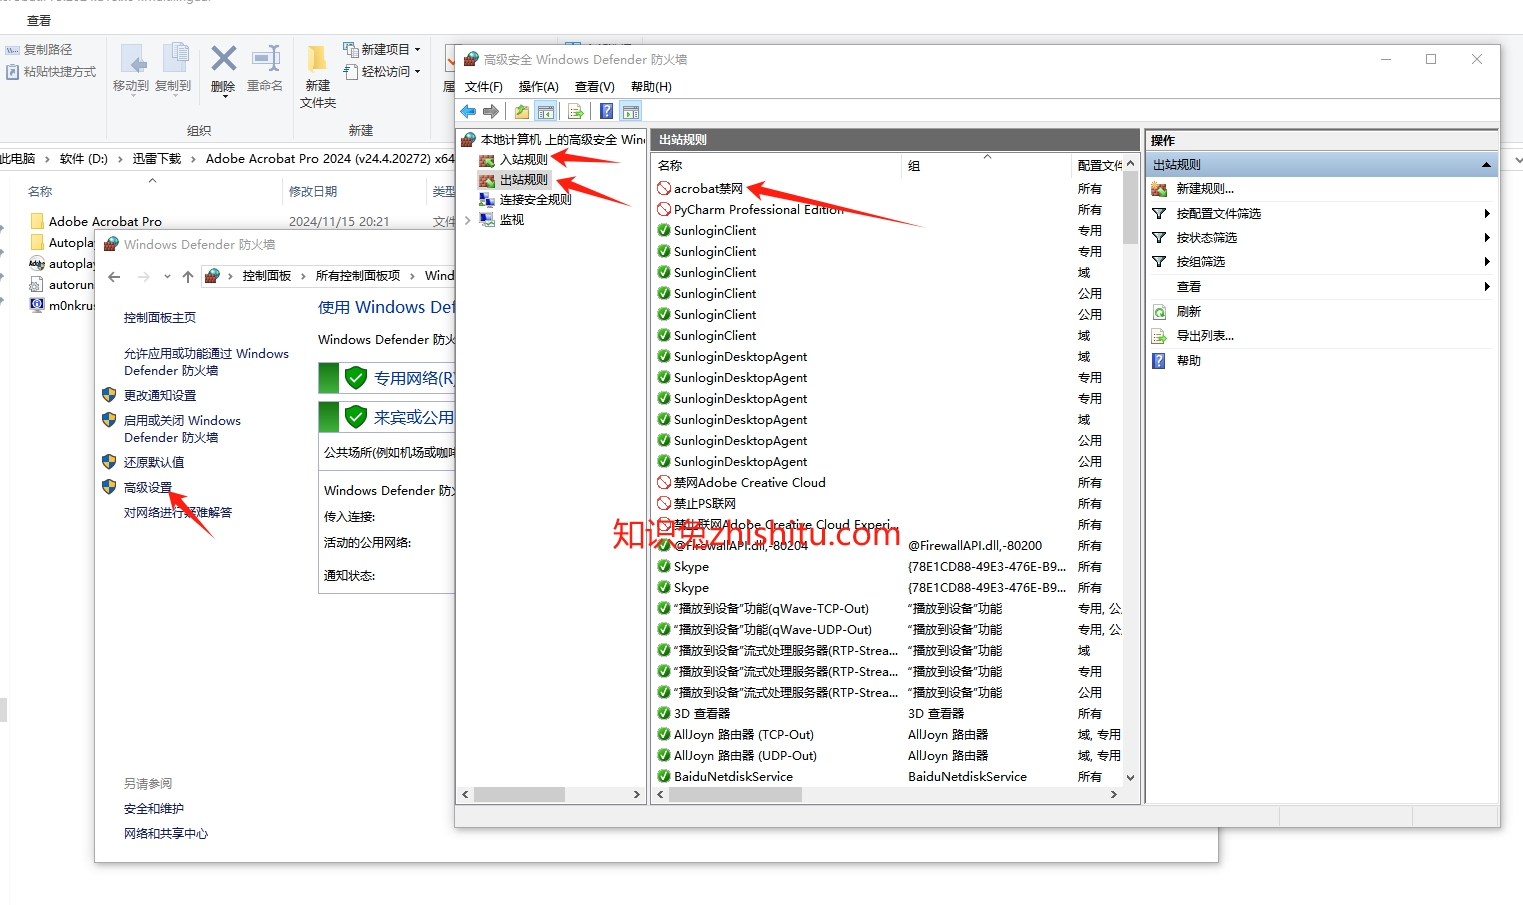This screenshot has width=1523, height=905.
Task: Click 还原默认值 link in firewall sidebar
Action: (153, 463)
